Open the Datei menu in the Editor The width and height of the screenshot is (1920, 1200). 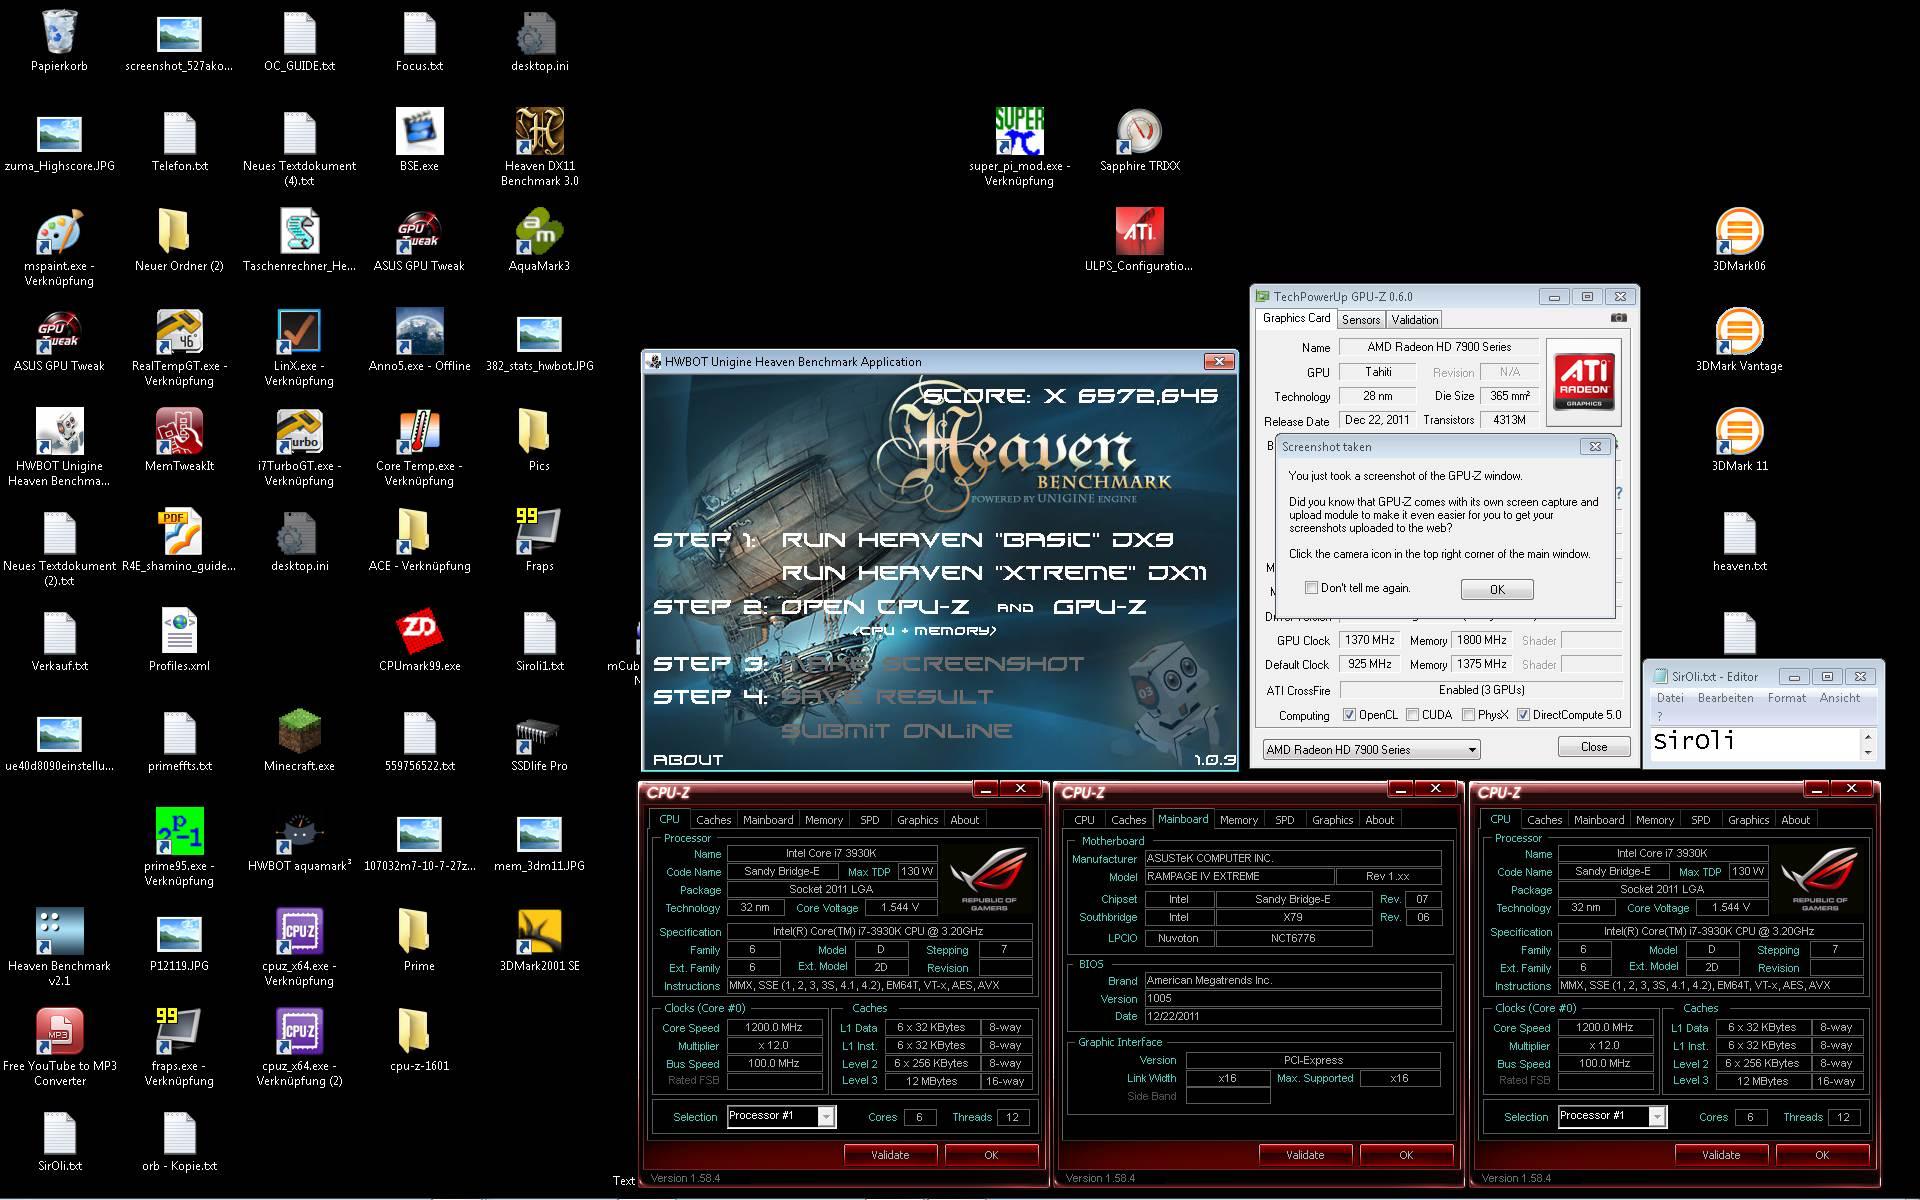coord(1670,698)
